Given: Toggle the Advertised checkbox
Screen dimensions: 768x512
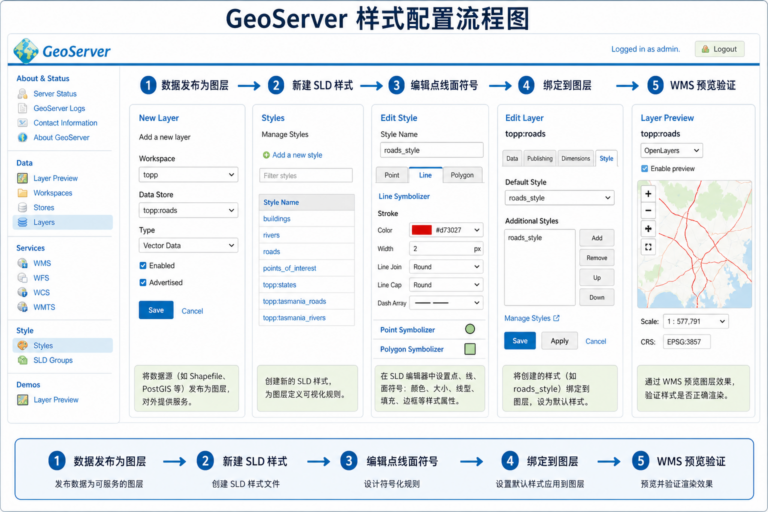Looking at the screenshot, I should 143,283.
